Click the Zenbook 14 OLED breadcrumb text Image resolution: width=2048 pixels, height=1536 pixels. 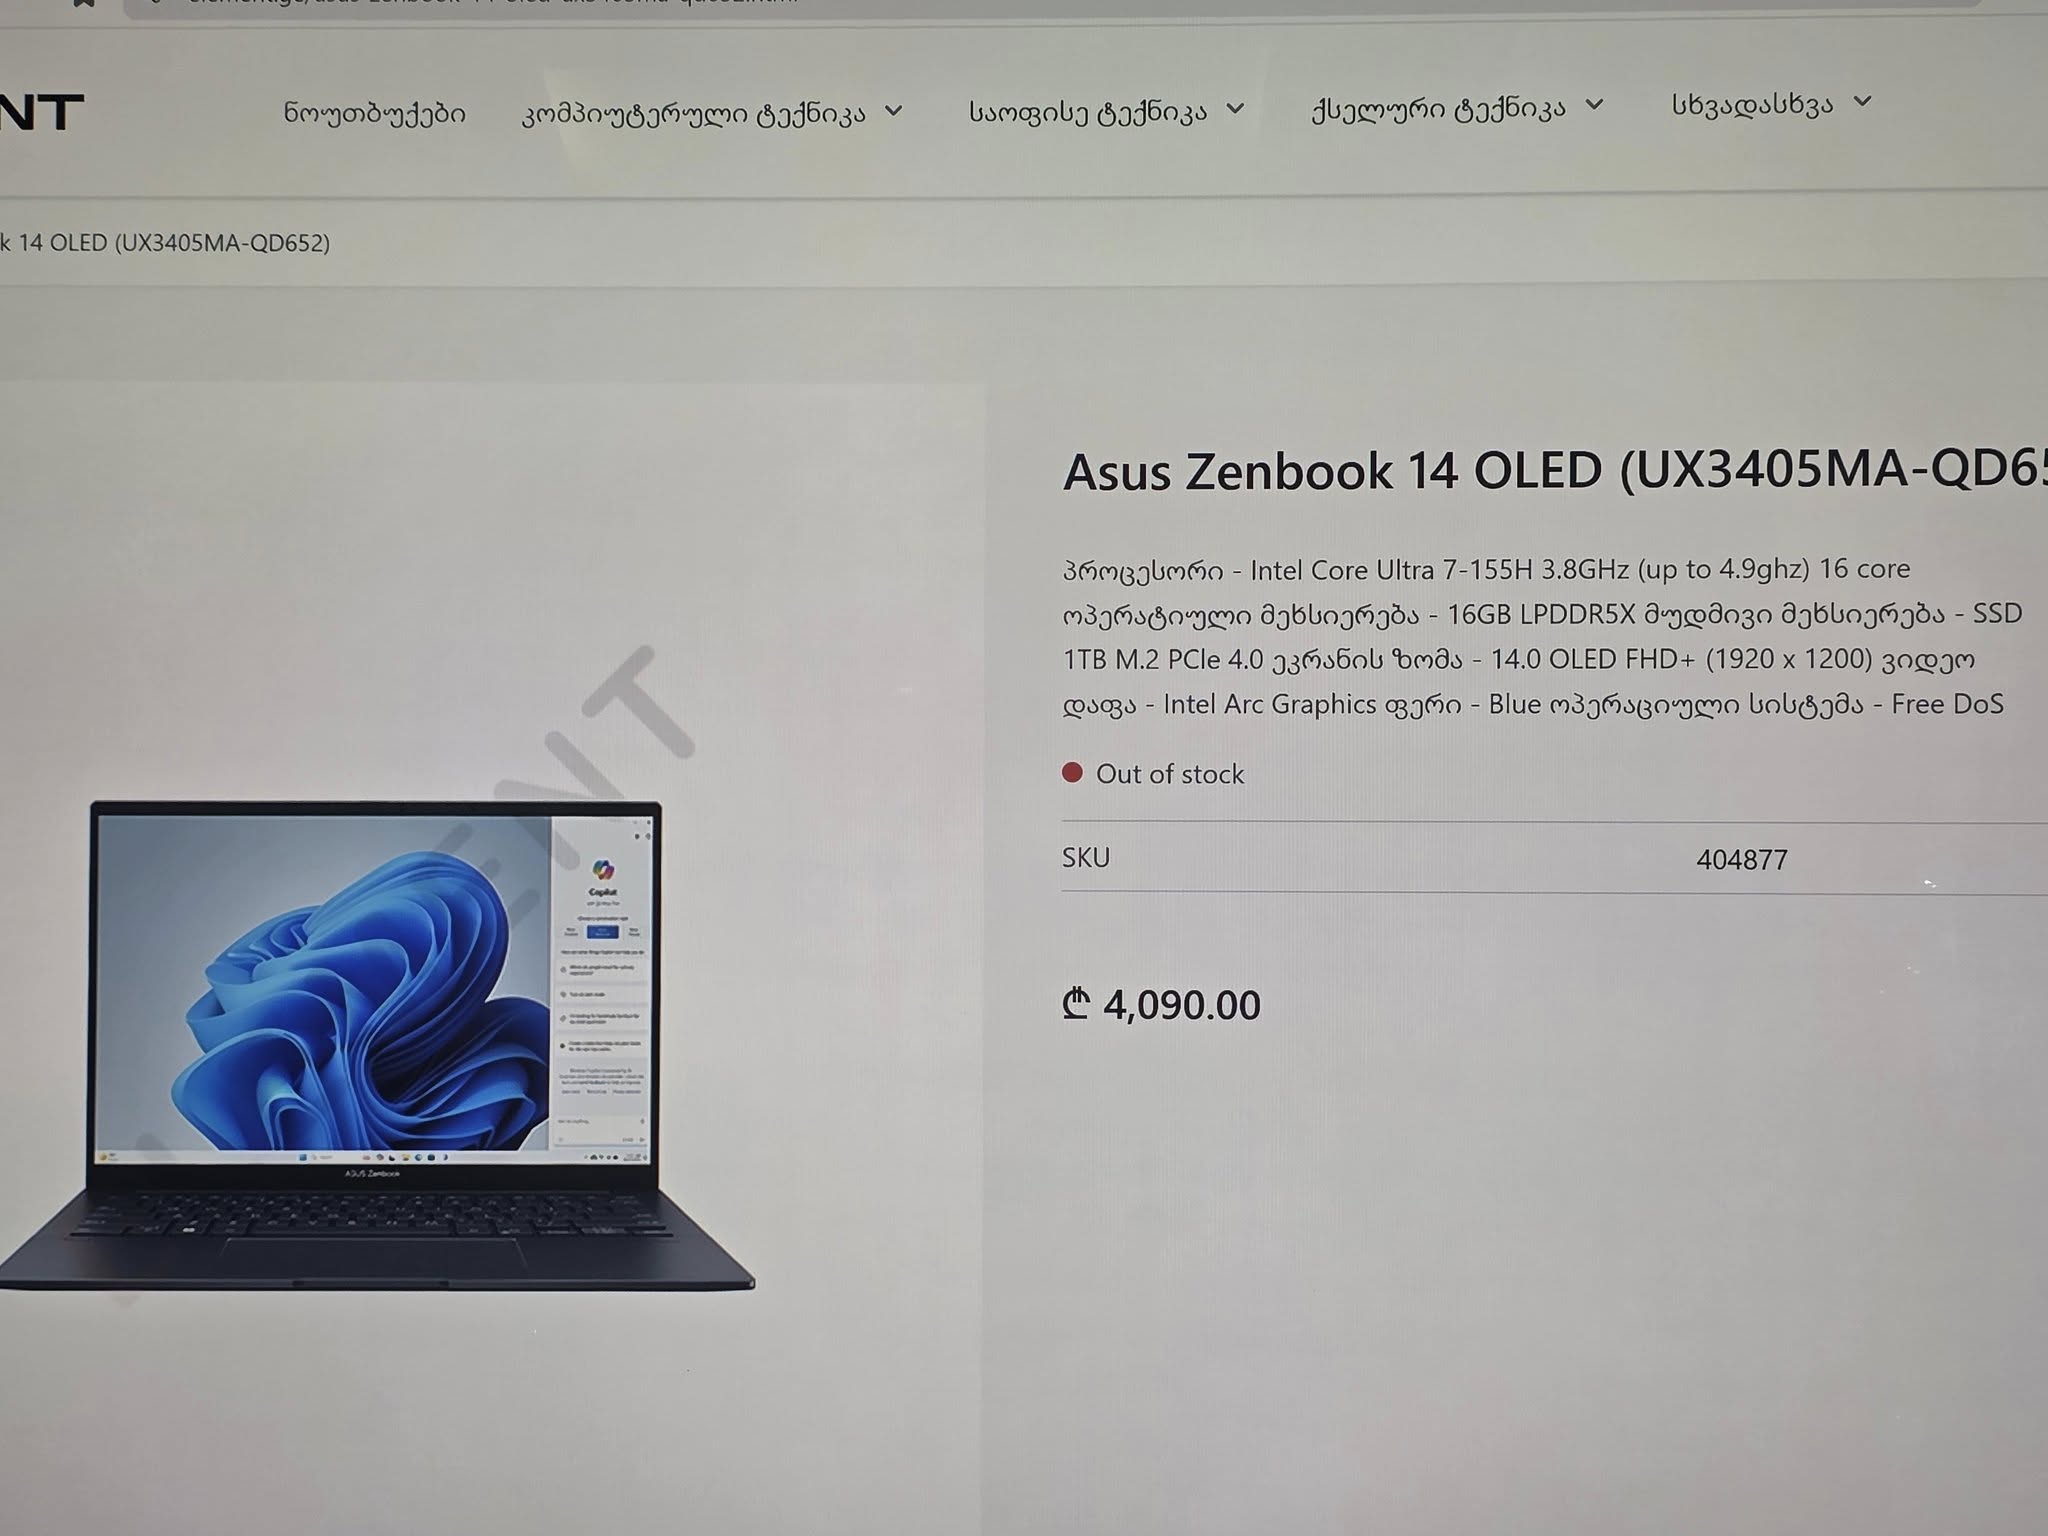pos(165,243)
